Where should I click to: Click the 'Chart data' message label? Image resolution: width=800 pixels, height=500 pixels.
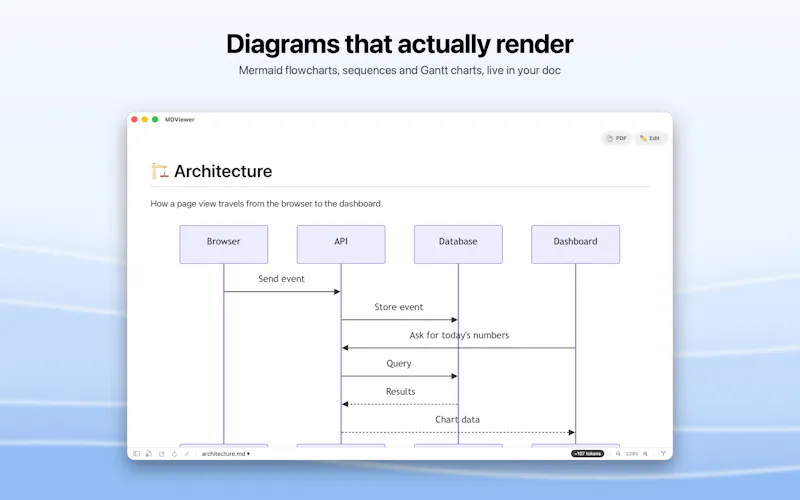tap(457, 420)
